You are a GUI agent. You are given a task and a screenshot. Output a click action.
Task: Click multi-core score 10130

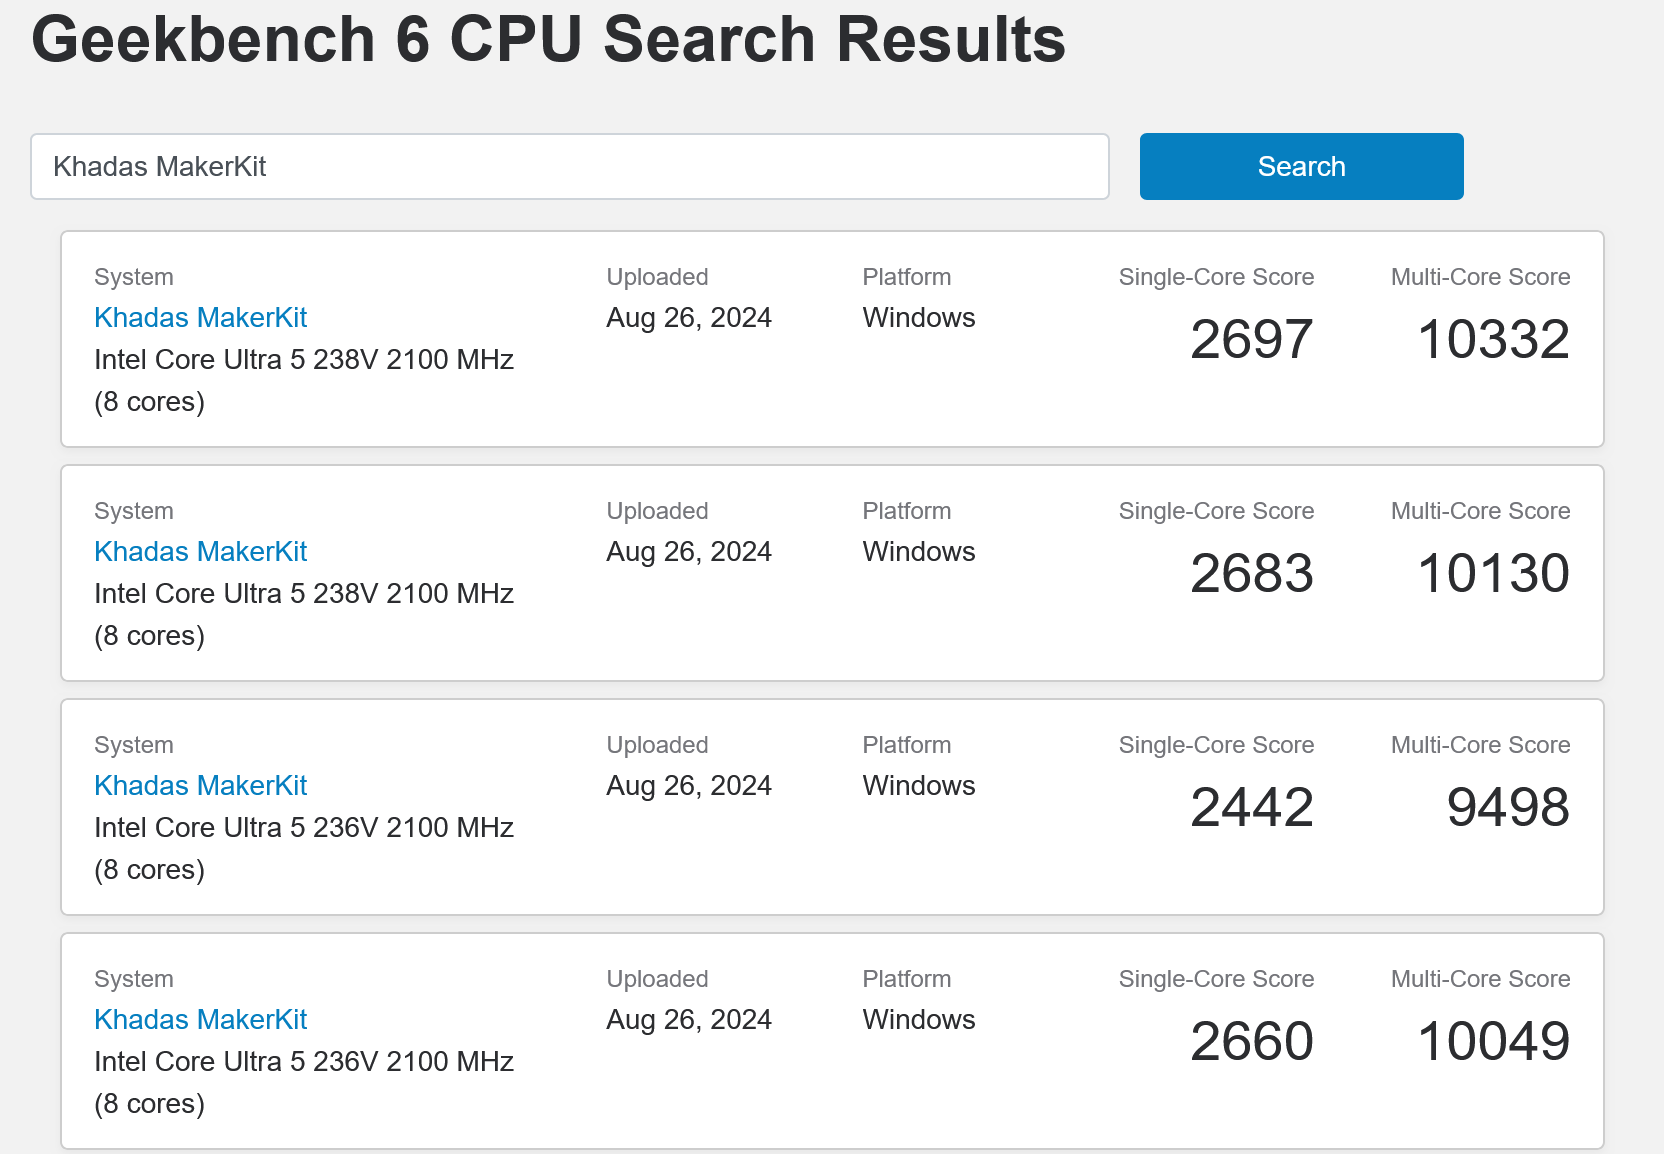[x=1493, y=574]
